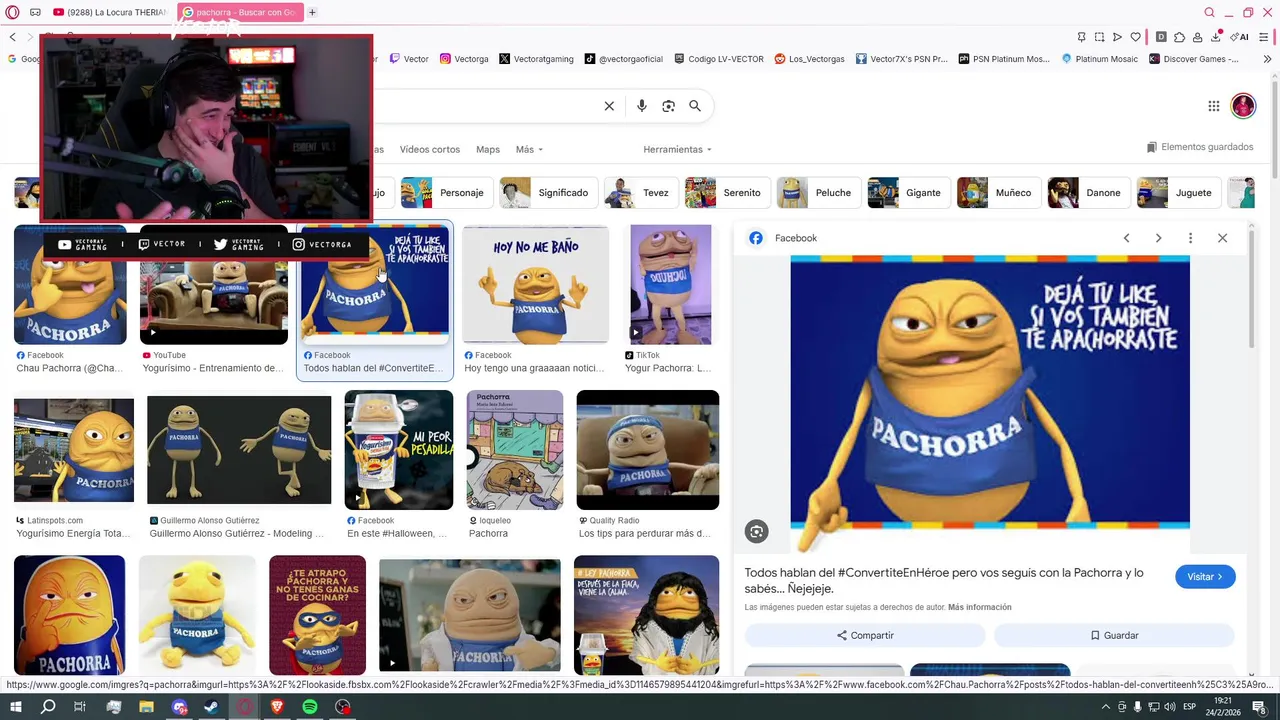Filter images by Gigante chip
The width and height of the screenshot is (1280, 720).
[908, 192]
